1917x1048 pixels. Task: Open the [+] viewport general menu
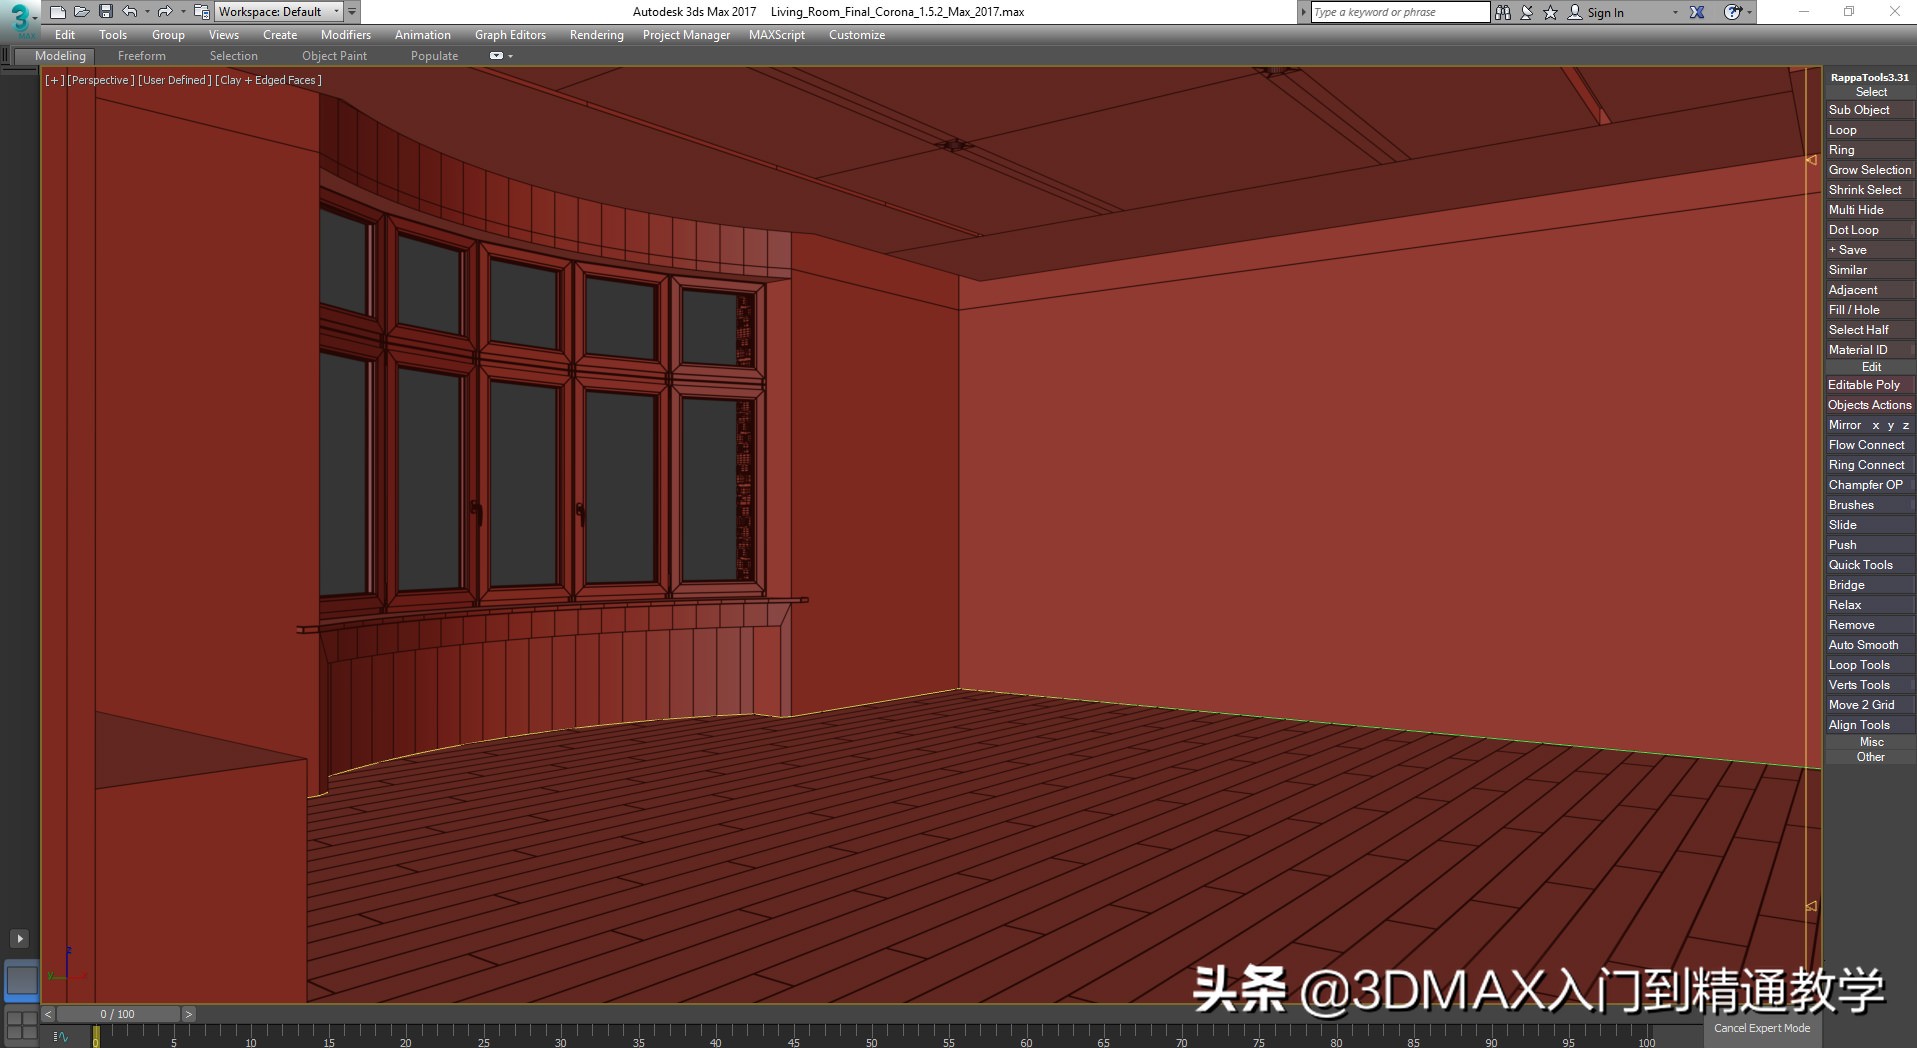click(54, 80)
